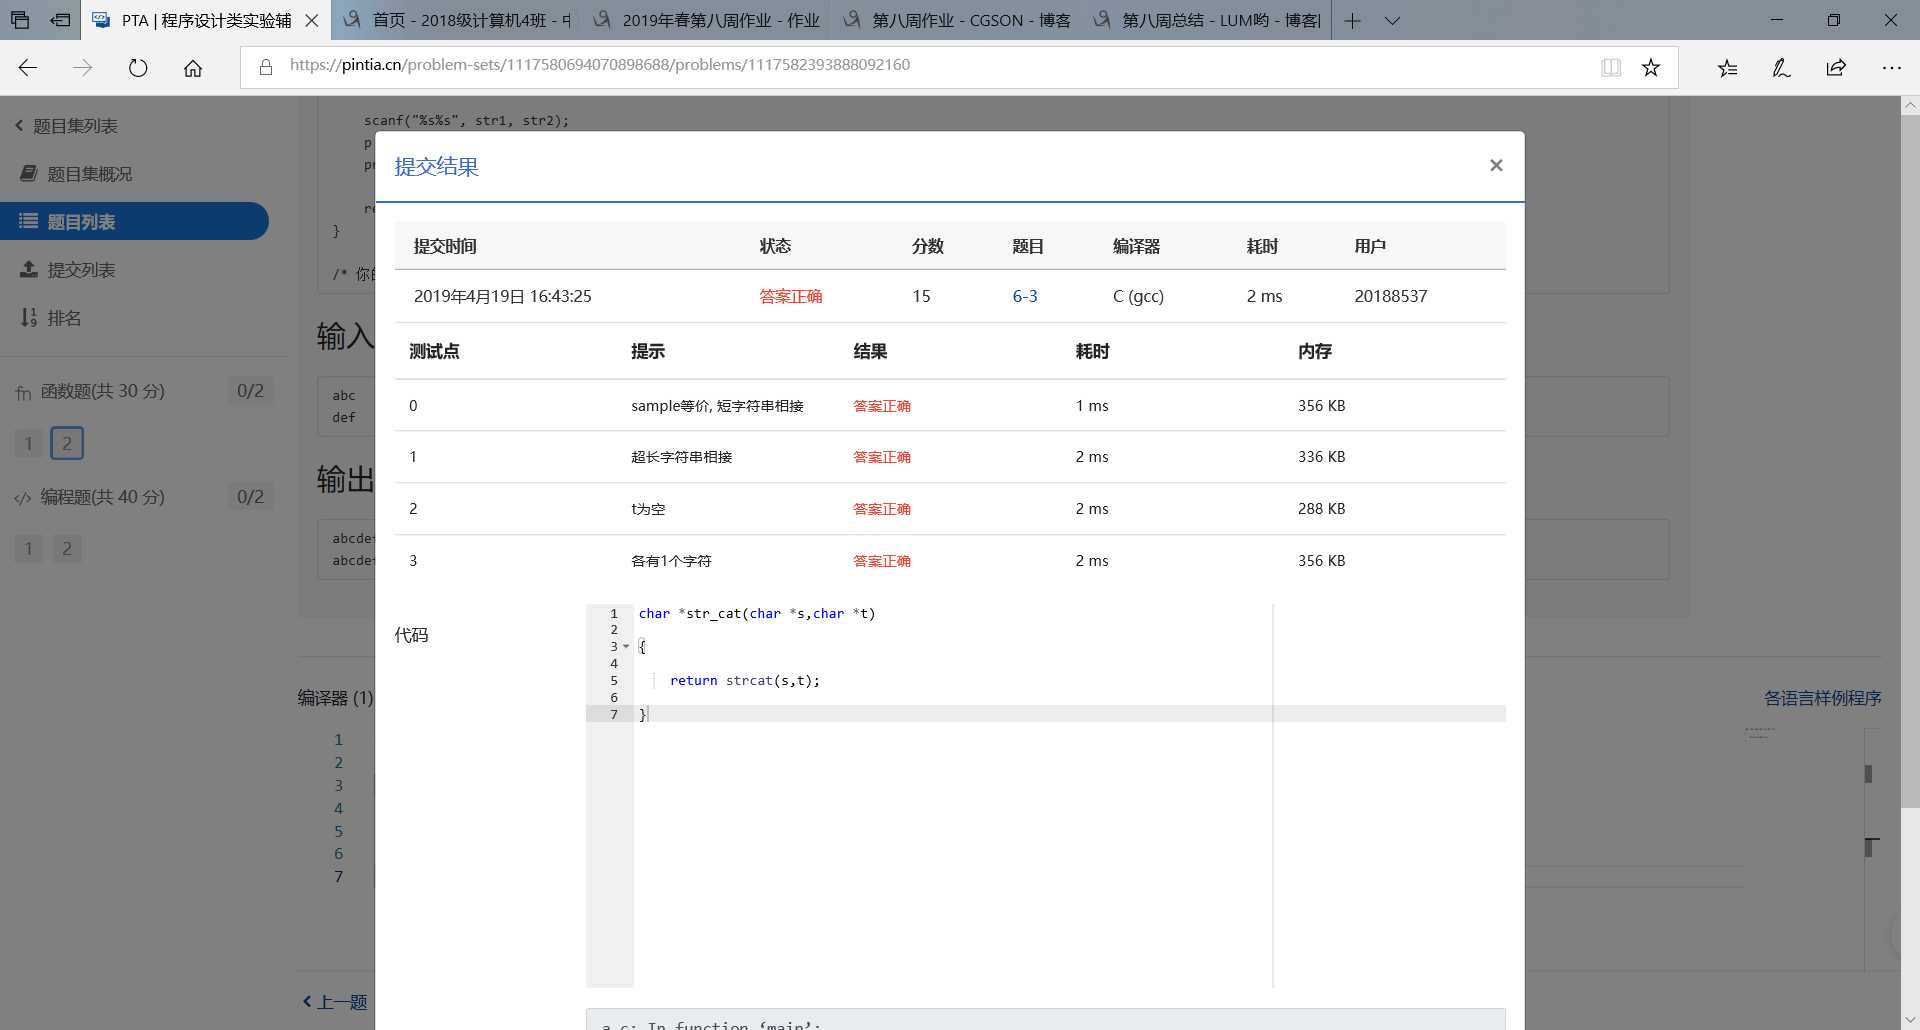Select 题目列表 in sidebar
Viewport: 1920px width, 1030px height.
134,221
